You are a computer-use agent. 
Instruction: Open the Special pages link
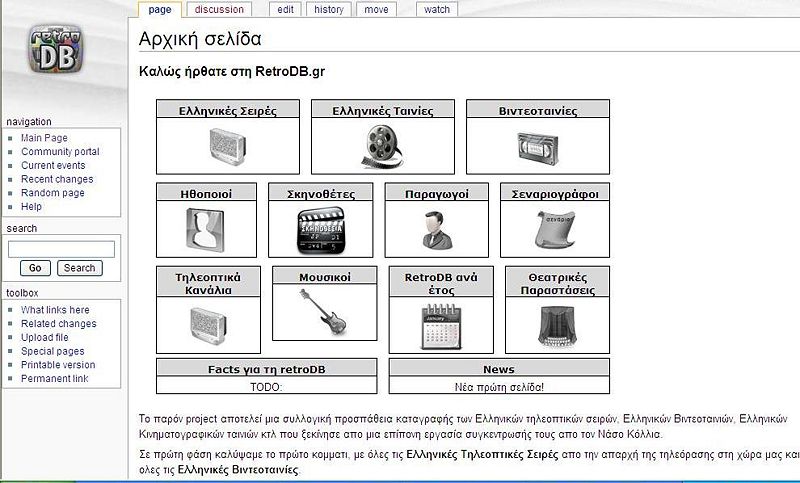click(53, 351)
